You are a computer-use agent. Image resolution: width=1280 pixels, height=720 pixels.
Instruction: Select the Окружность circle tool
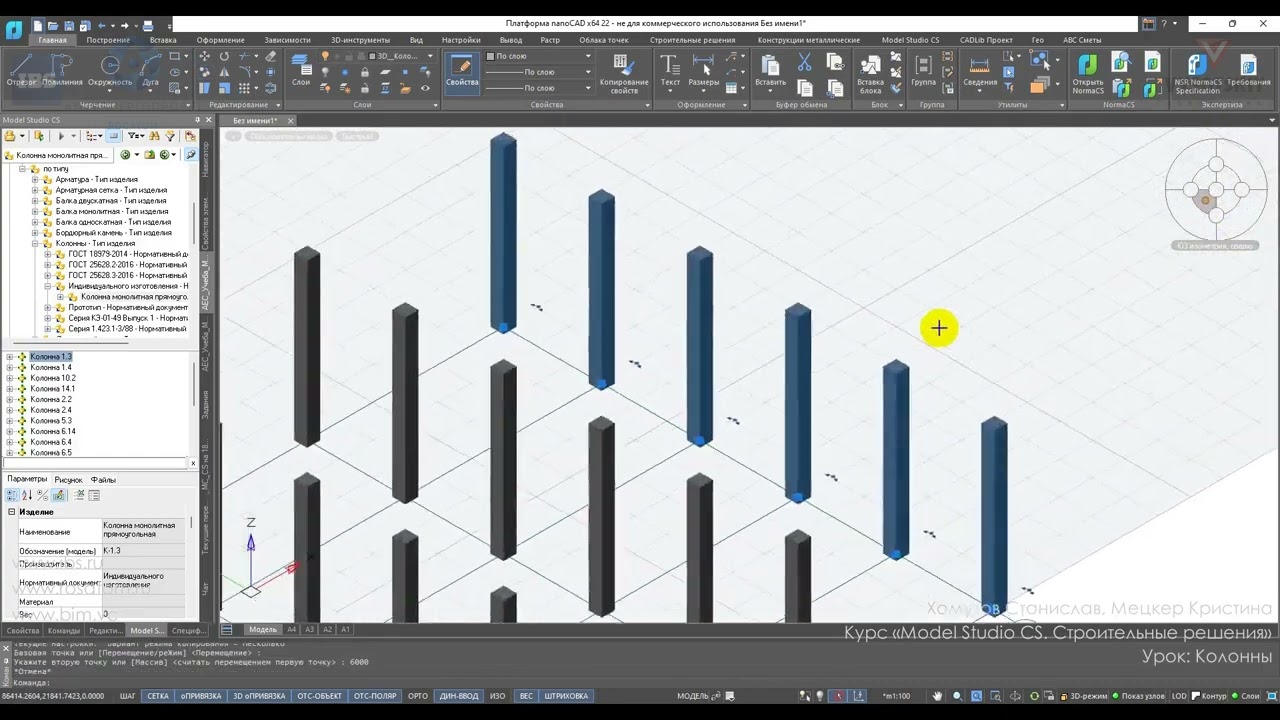coord(110,71)
